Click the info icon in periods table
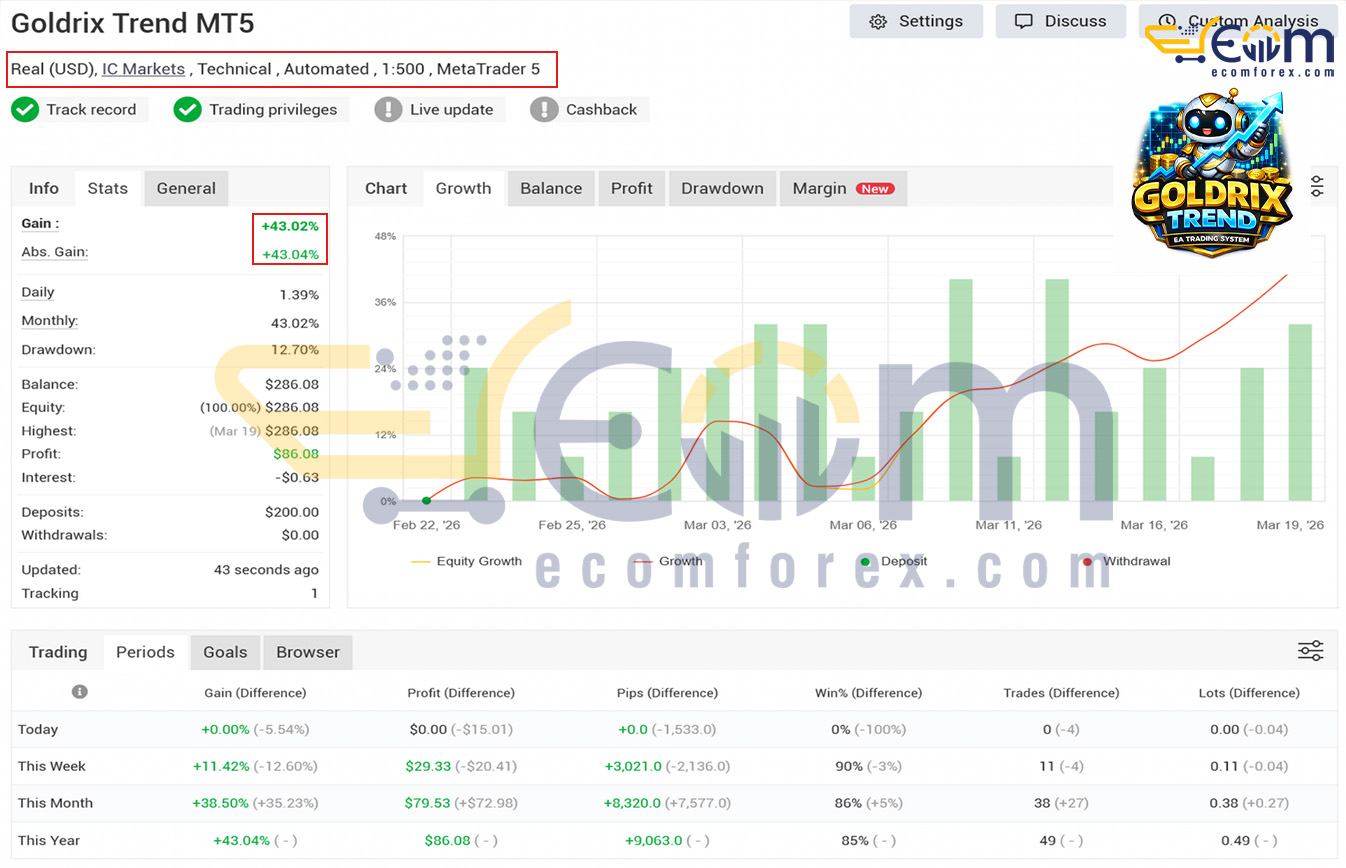The width and height of the screenshot is (1346, 868). 80,692
